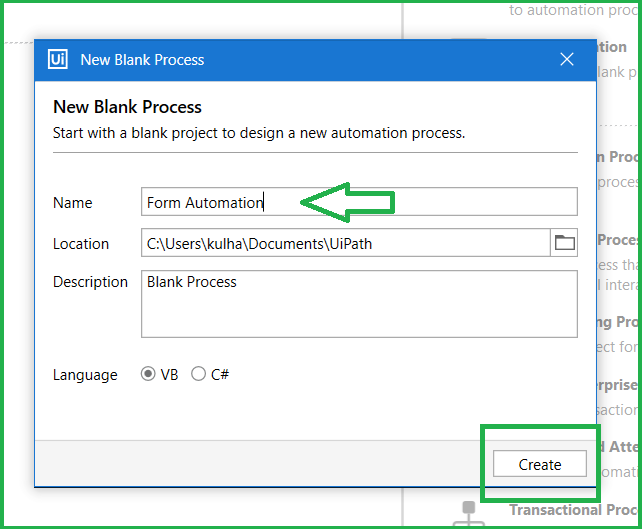Choose C# as the project language

pos(199,375)
